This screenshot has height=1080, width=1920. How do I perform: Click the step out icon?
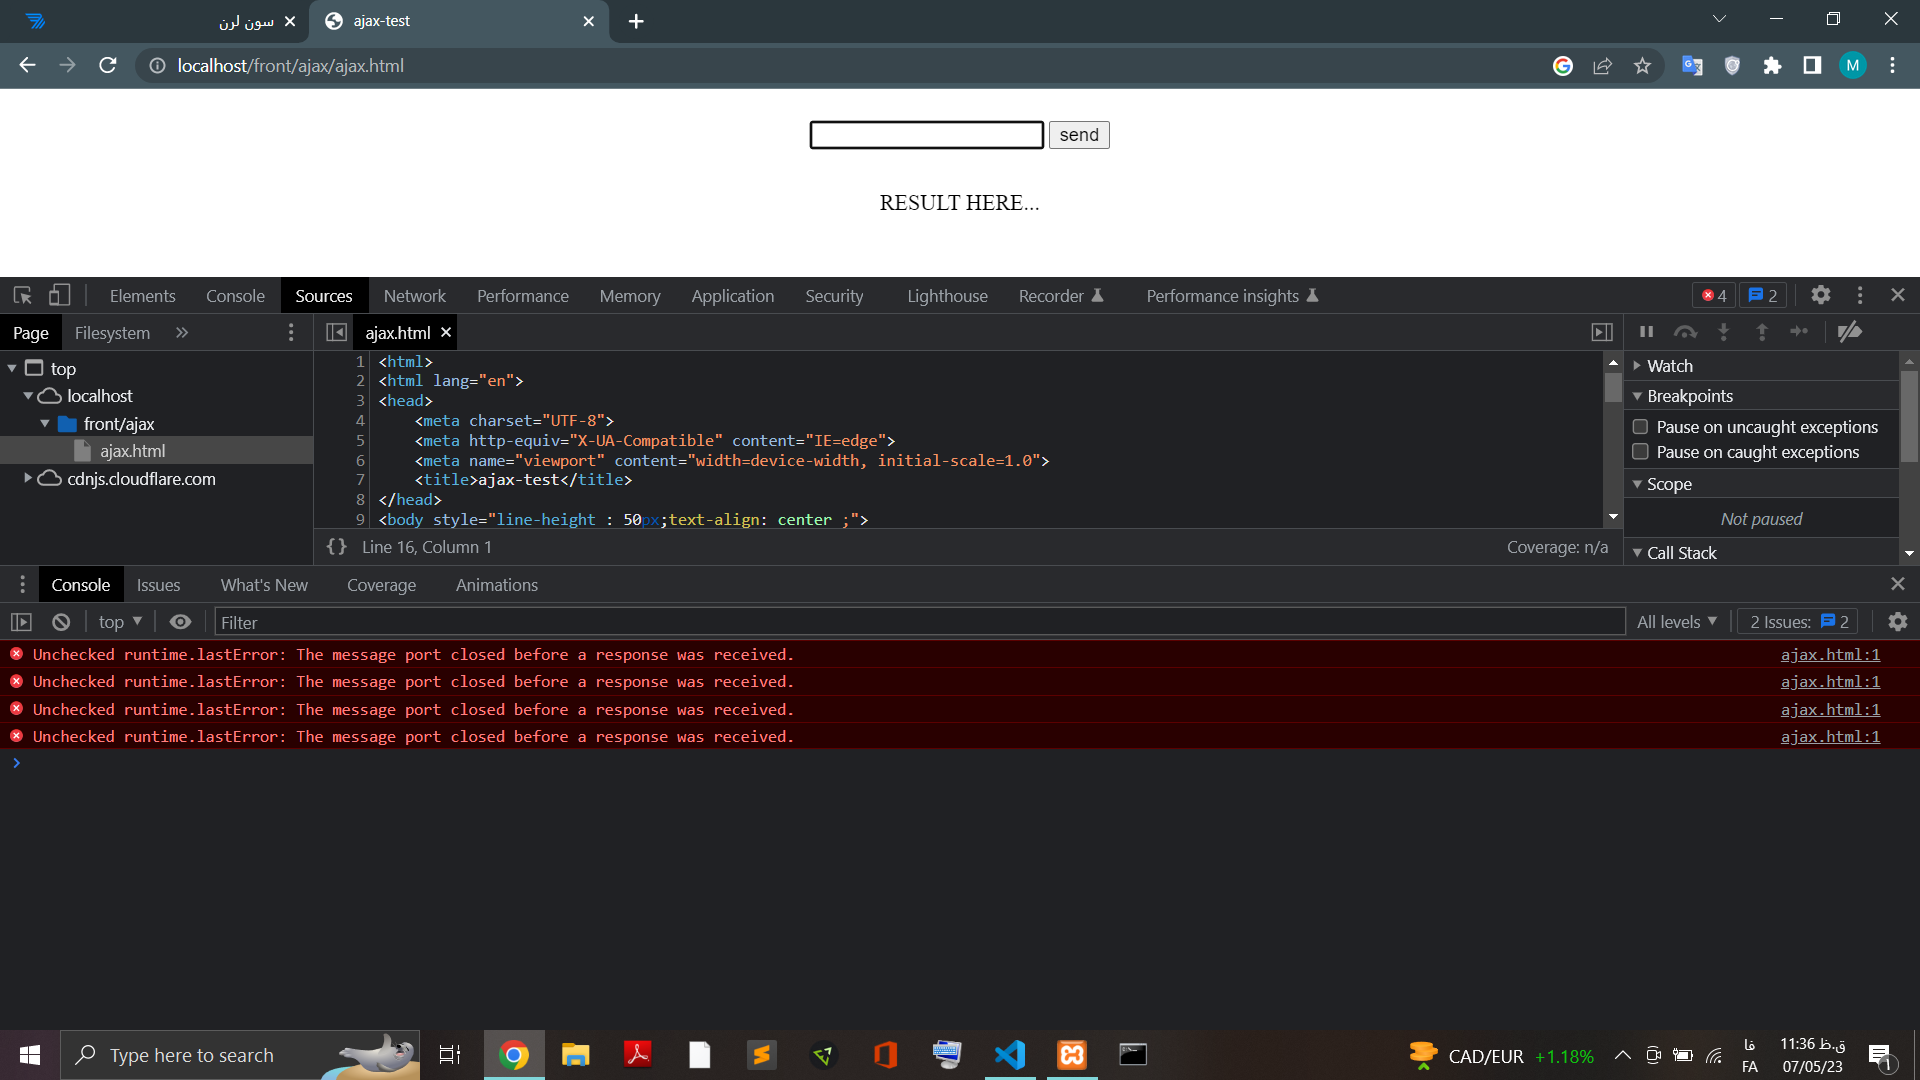1762,331
